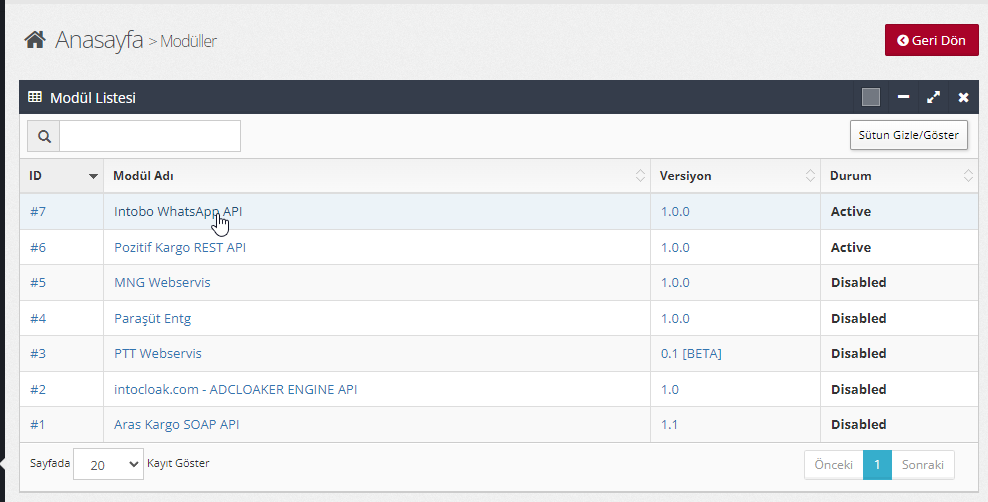Open the Intobo WhatsApp API module
988x502 pixels.
178,212
